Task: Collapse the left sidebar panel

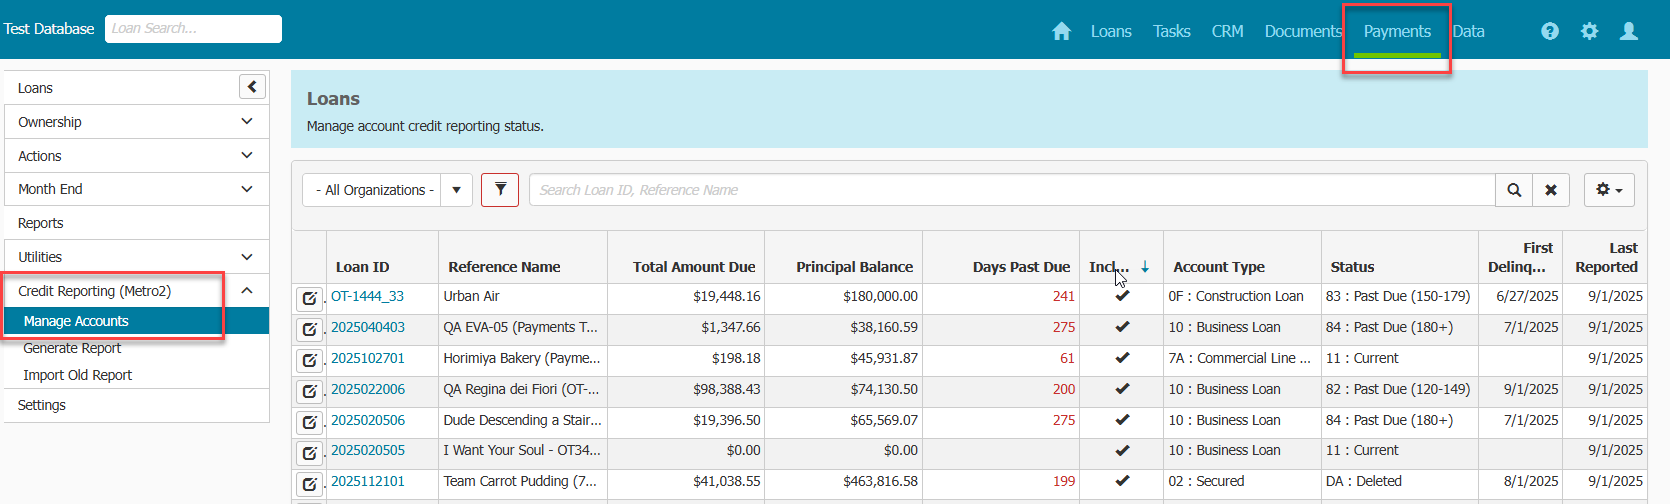Action: (x=252, y=87)
